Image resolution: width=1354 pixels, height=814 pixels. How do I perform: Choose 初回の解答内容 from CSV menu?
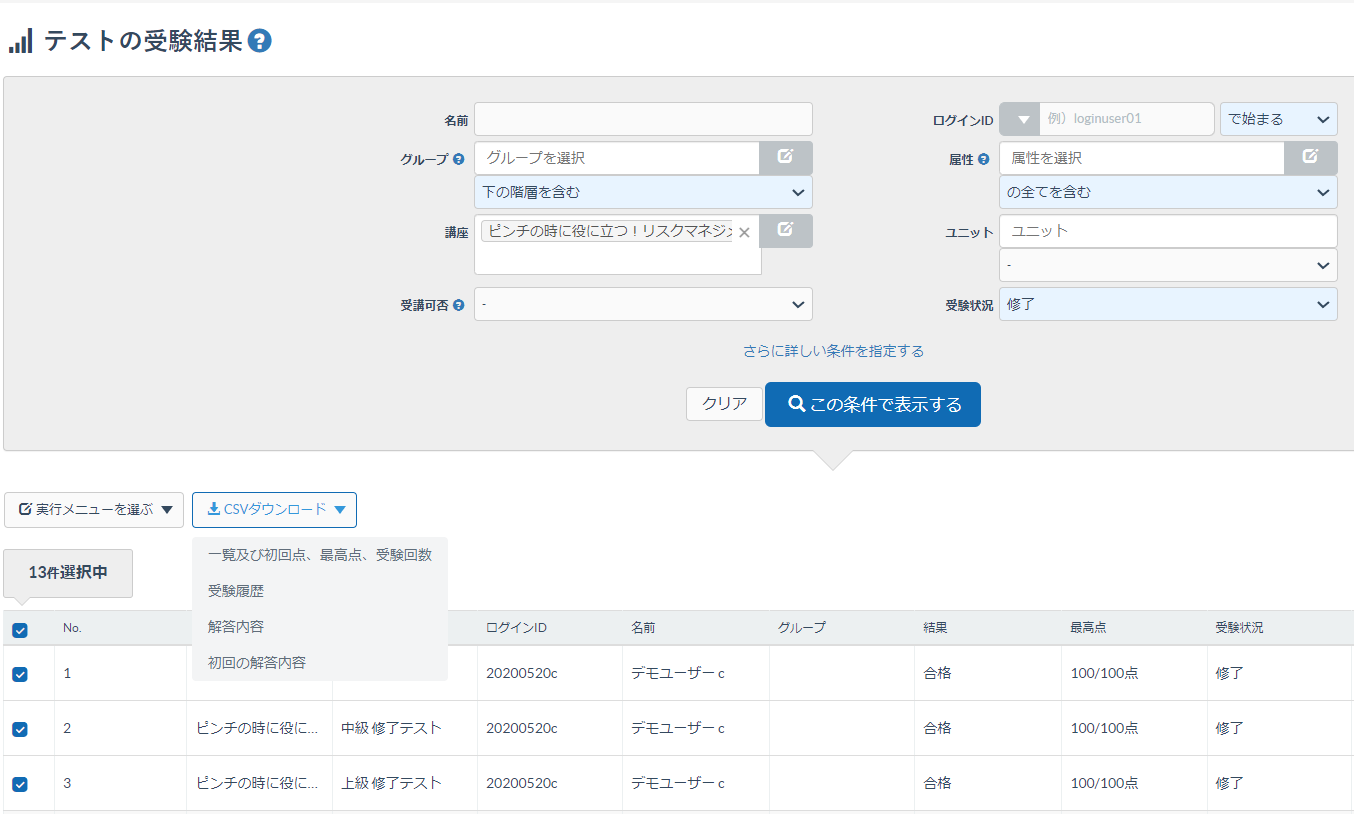(320, 663)
